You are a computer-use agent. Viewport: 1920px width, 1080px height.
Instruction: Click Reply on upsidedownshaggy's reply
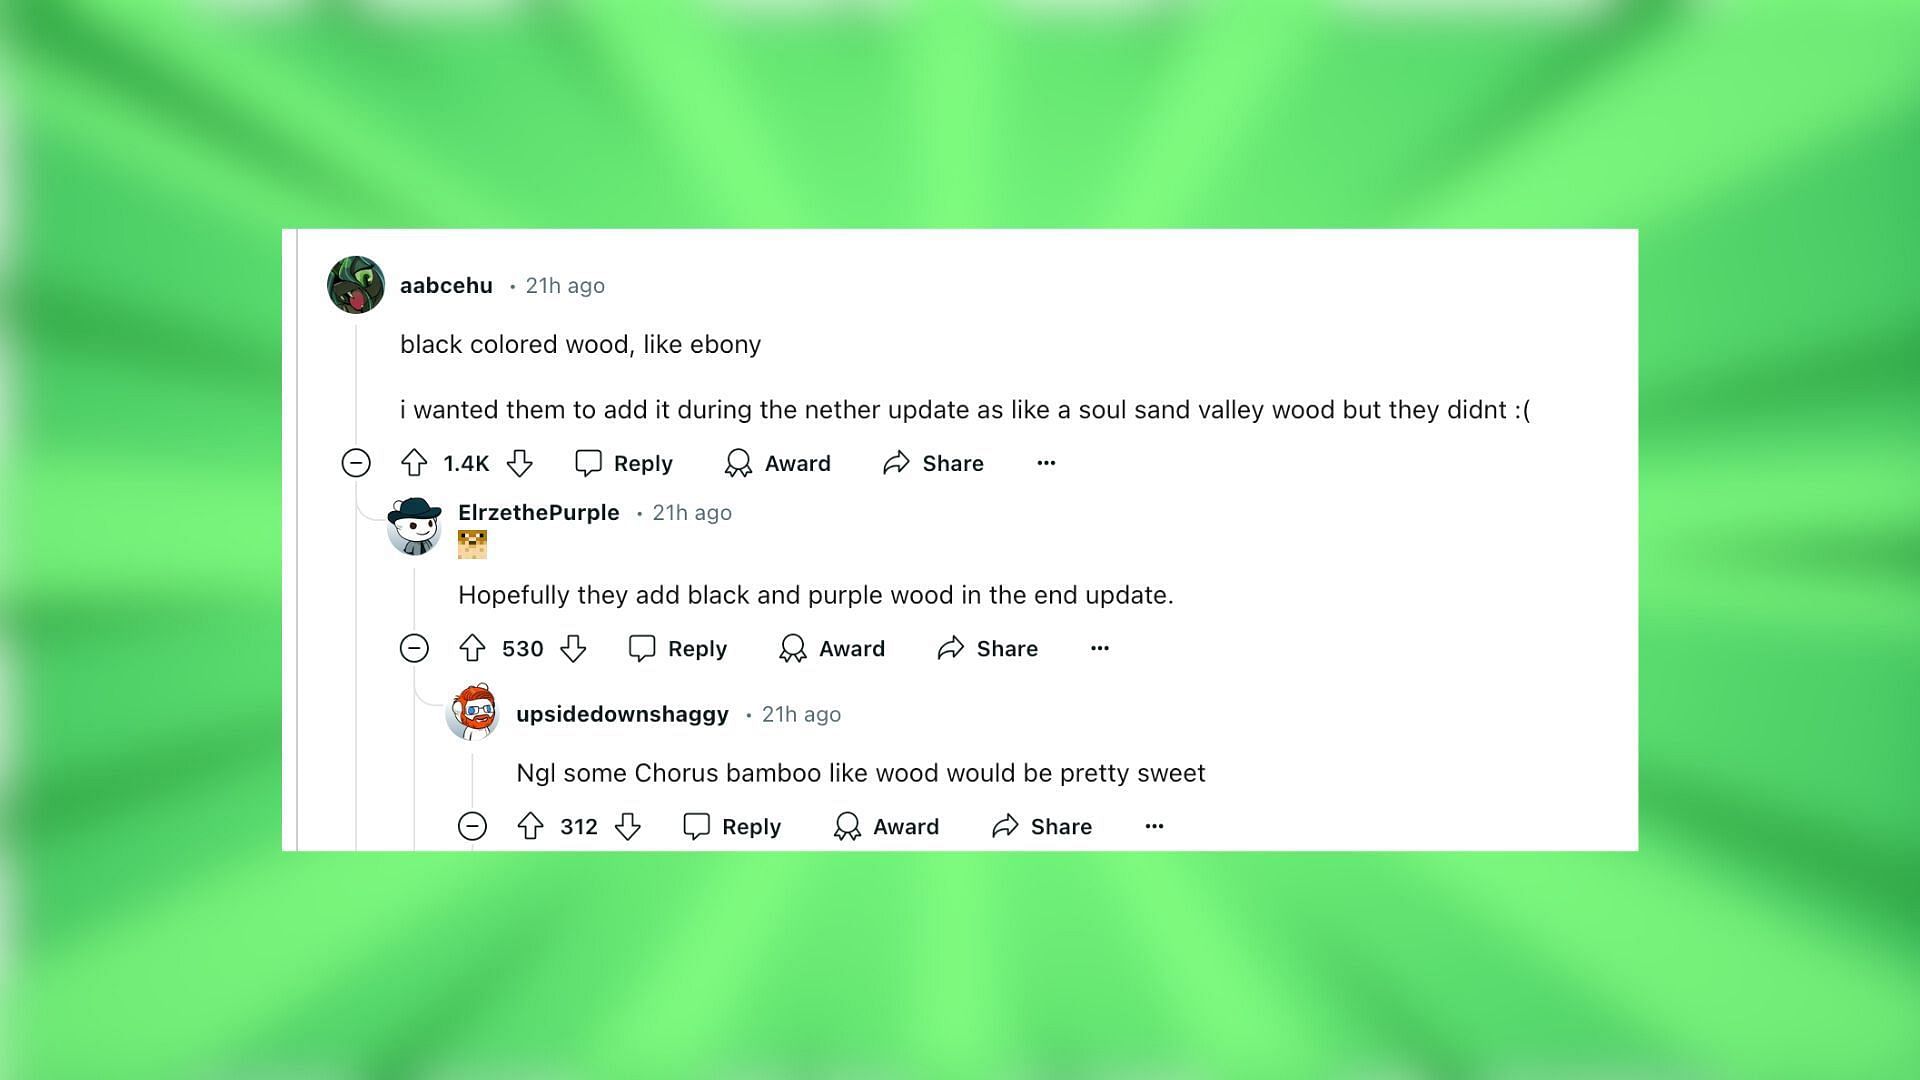coord(733,825)
